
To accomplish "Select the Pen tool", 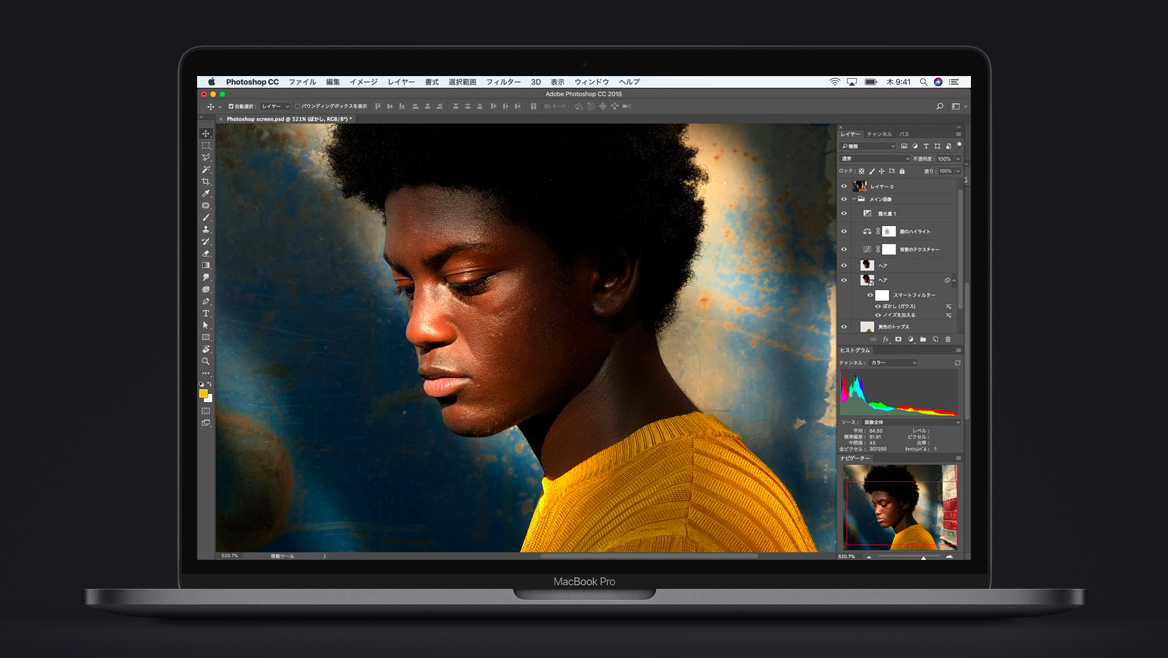I will pyautogui.click(x=206, y=301).
